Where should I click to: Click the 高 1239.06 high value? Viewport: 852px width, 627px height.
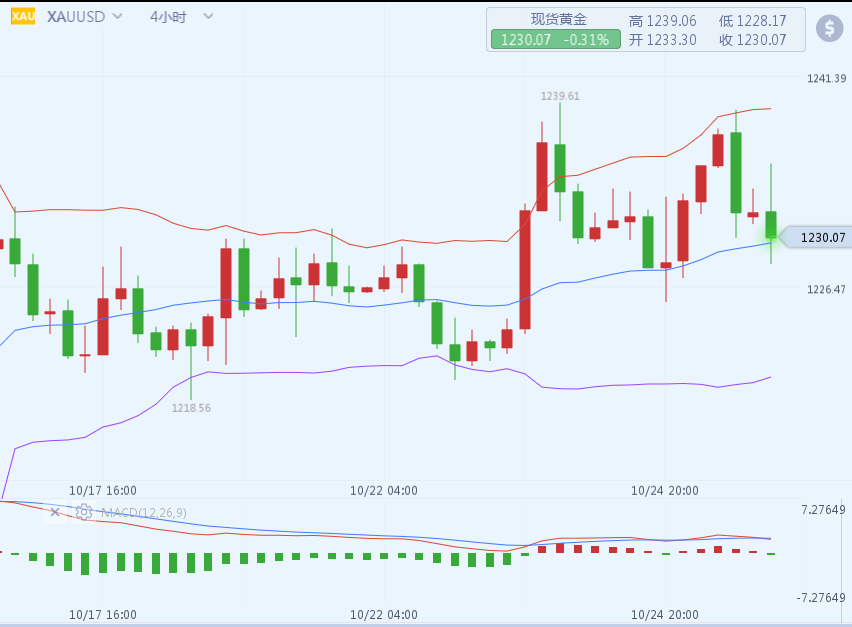[x=662, y=20]
